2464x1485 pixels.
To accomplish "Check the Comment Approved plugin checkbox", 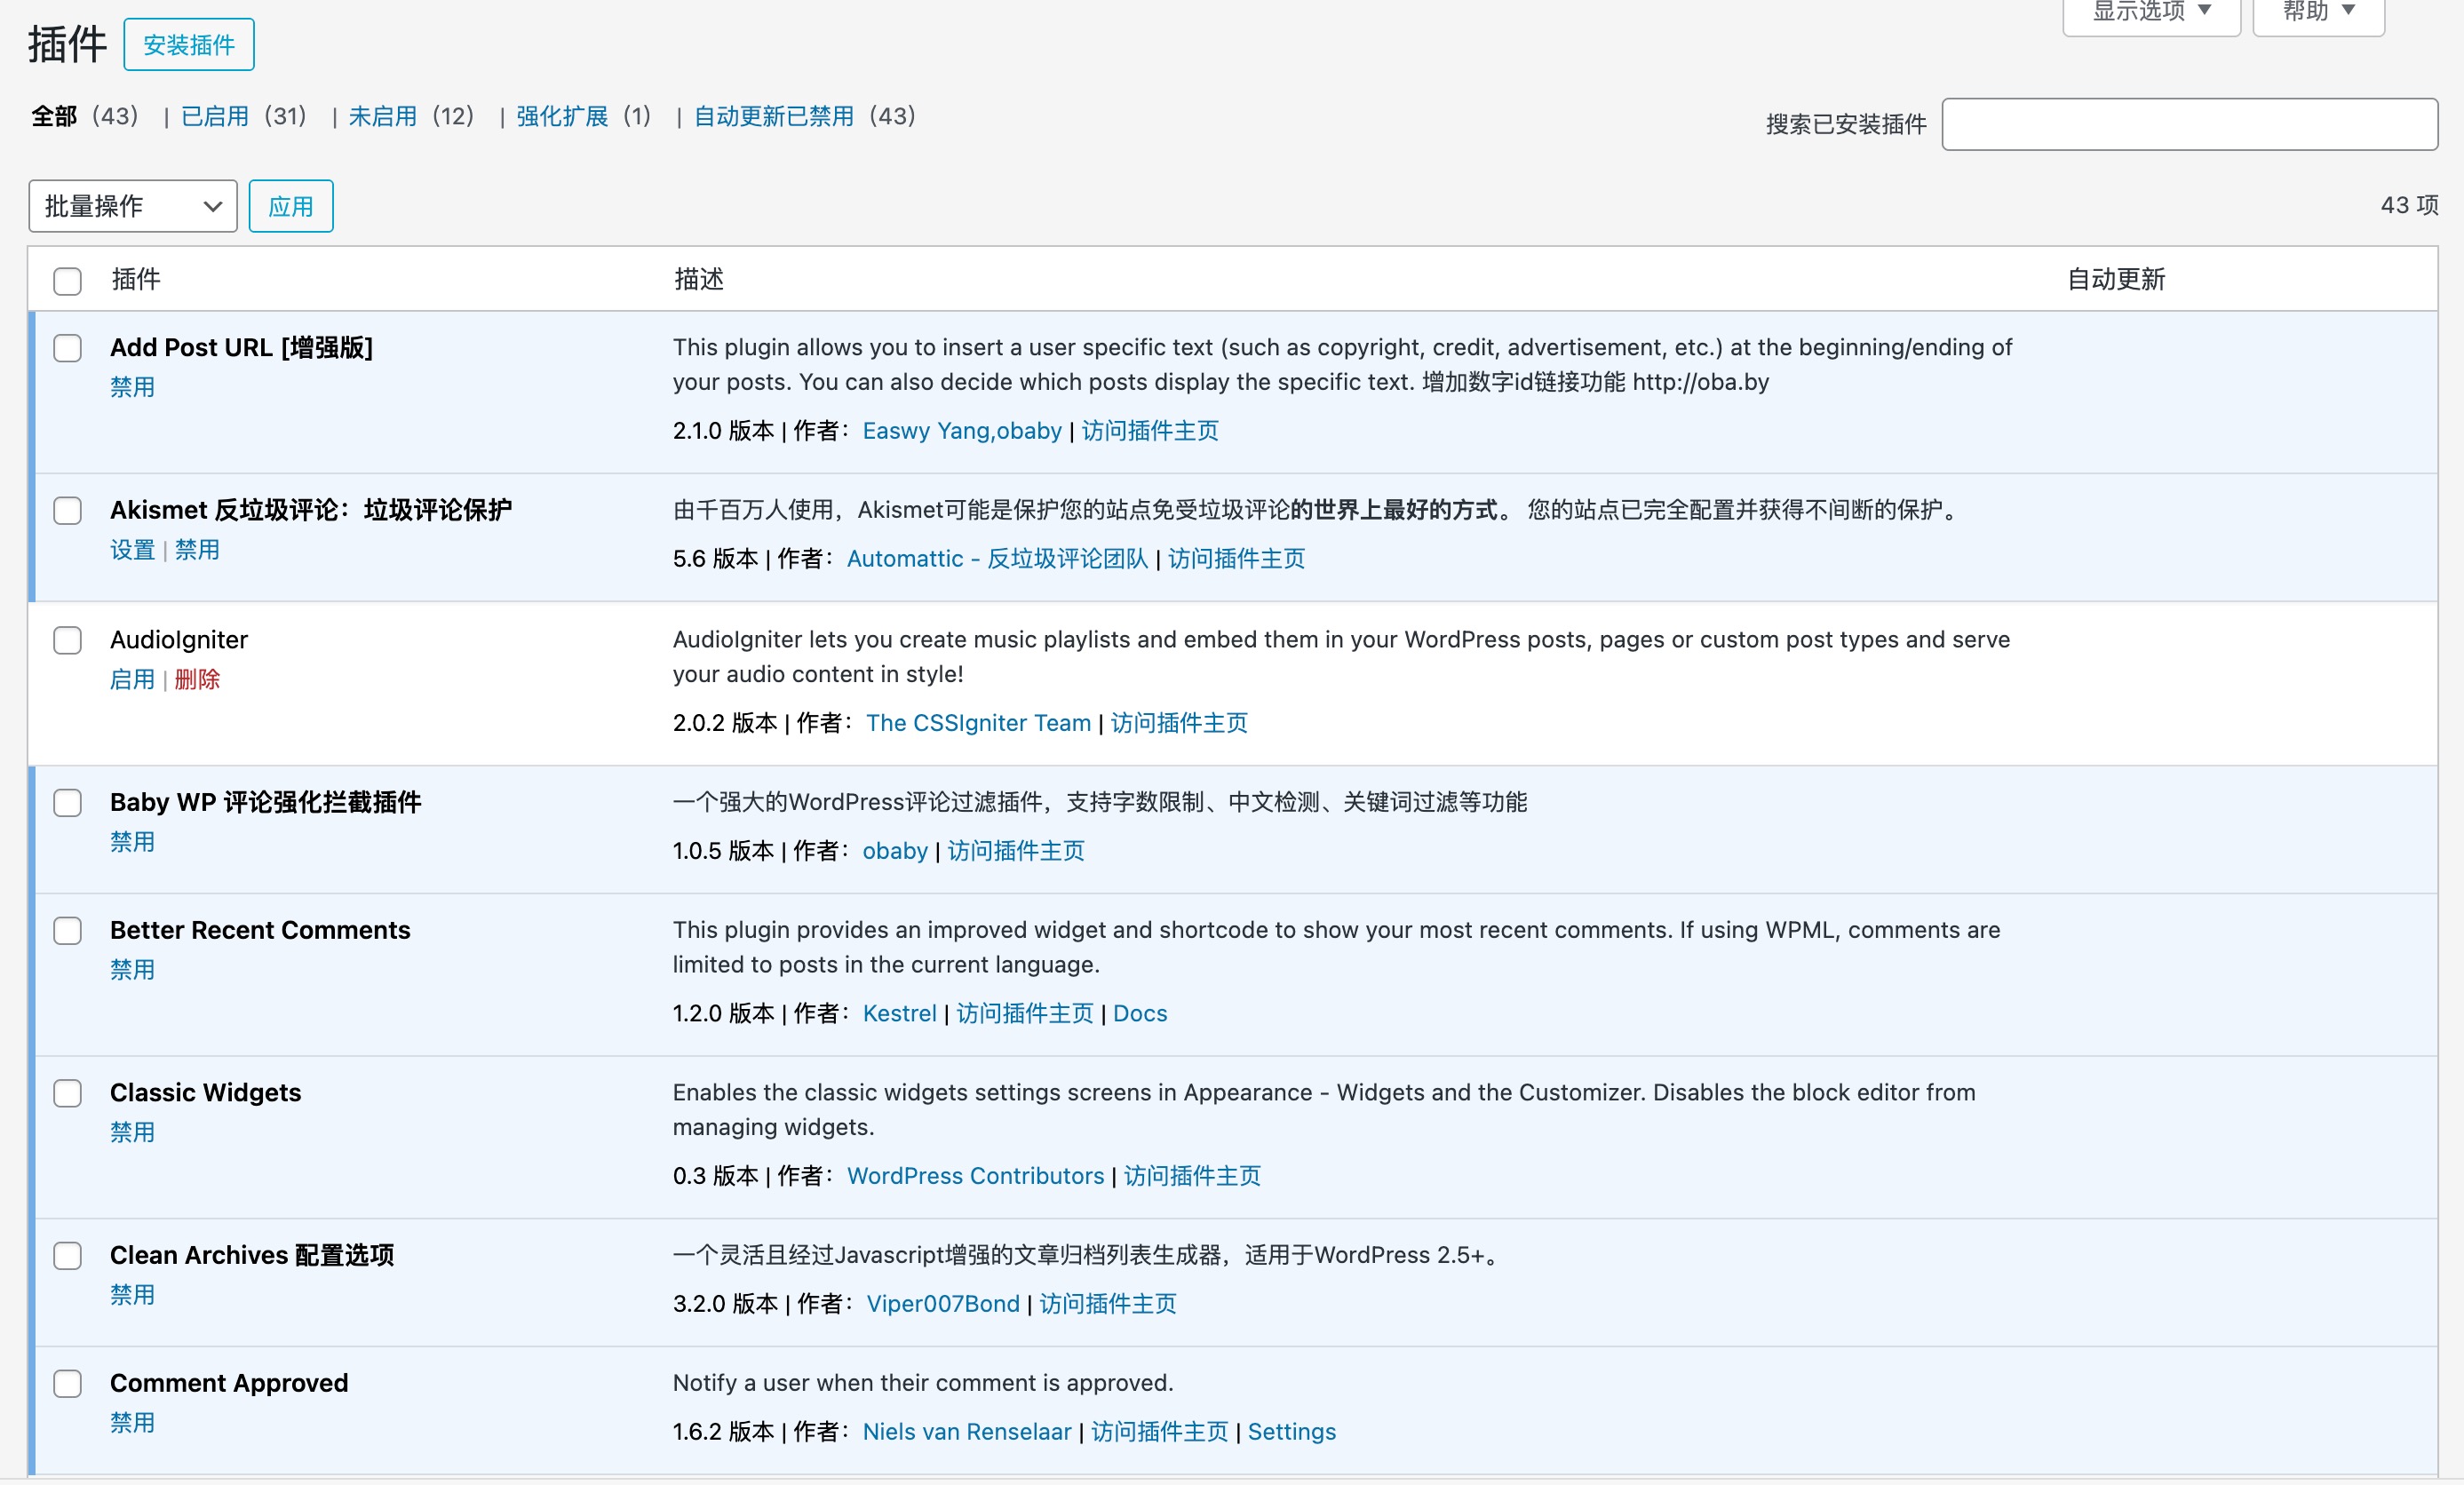I will (67, 1384).
